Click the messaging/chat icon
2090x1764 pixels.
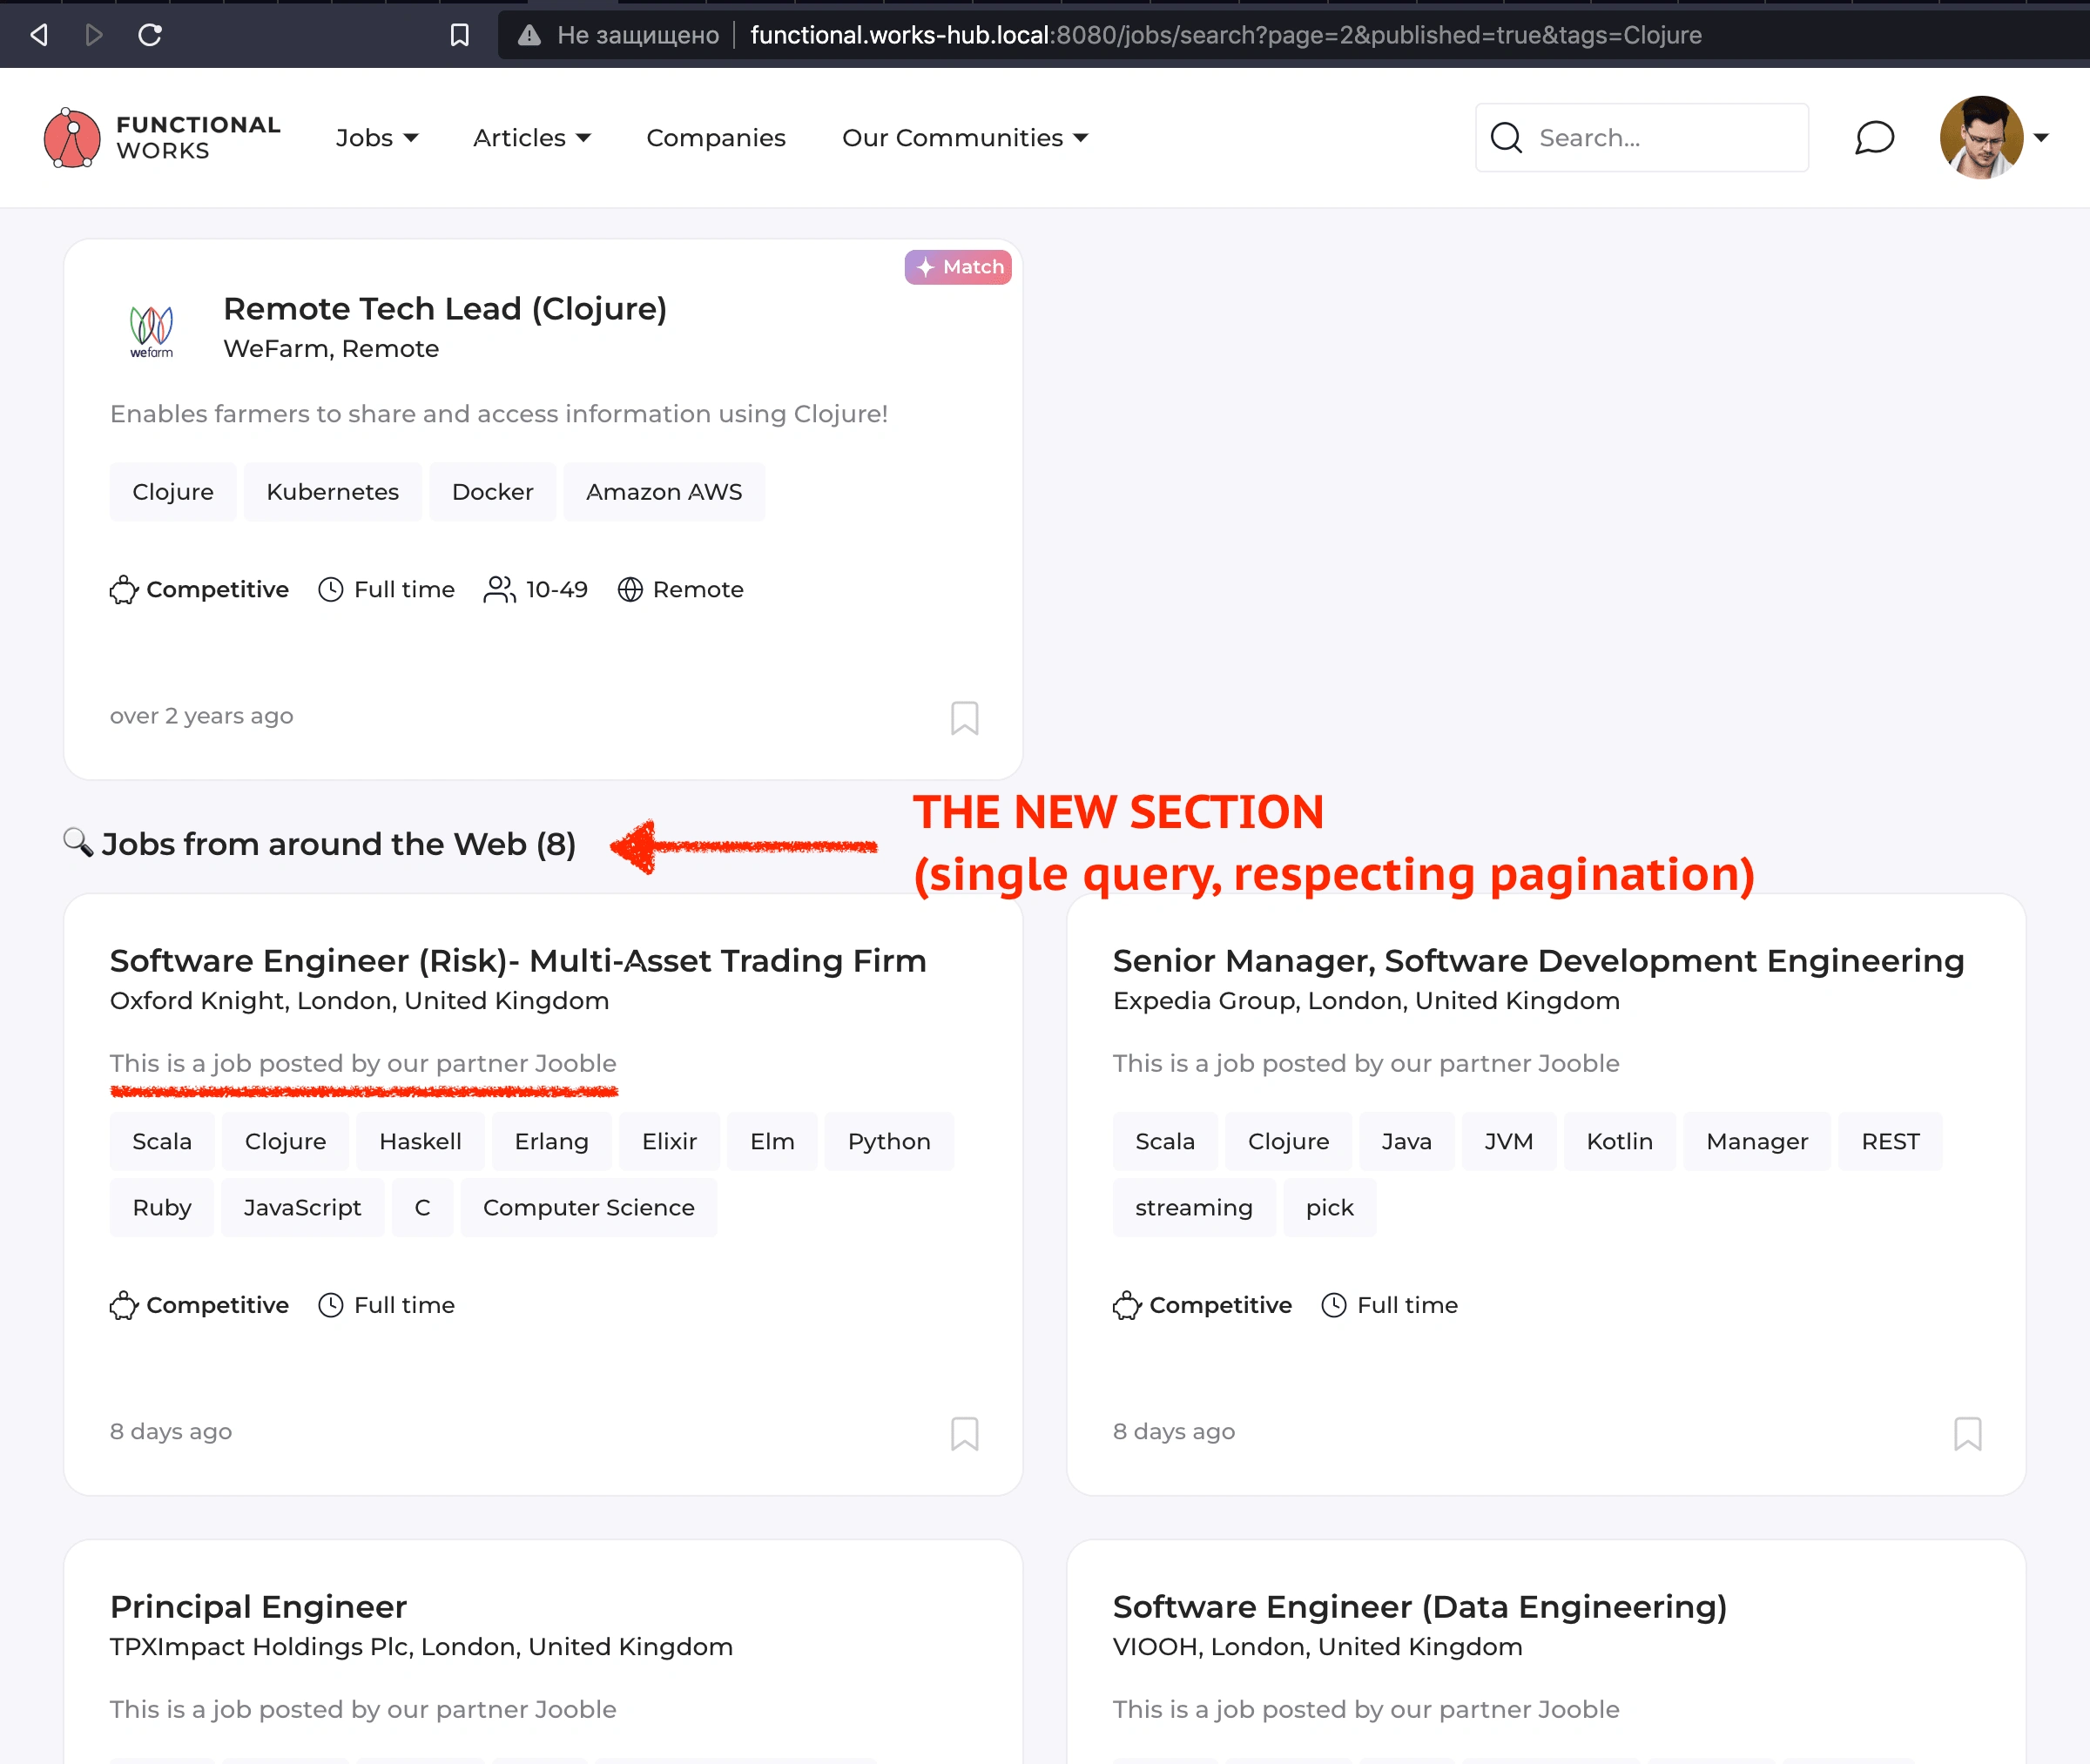click(x=1877, y=138)
